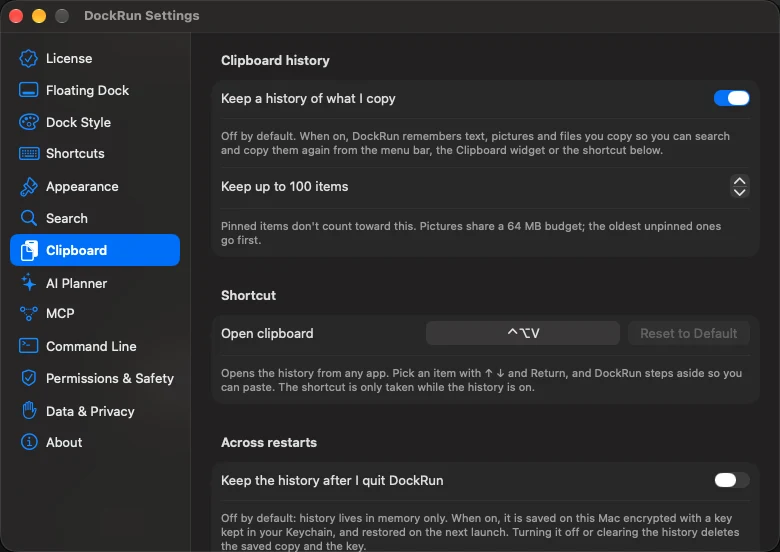Click the Command Line terminal icon
This screenshot has height=552, width=780.
(x=28, y=346)
